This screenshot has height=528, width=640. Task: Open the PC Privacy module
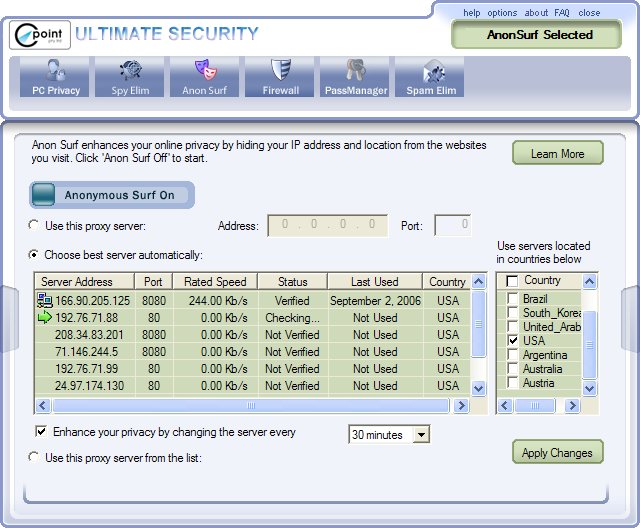click(55, 77)
